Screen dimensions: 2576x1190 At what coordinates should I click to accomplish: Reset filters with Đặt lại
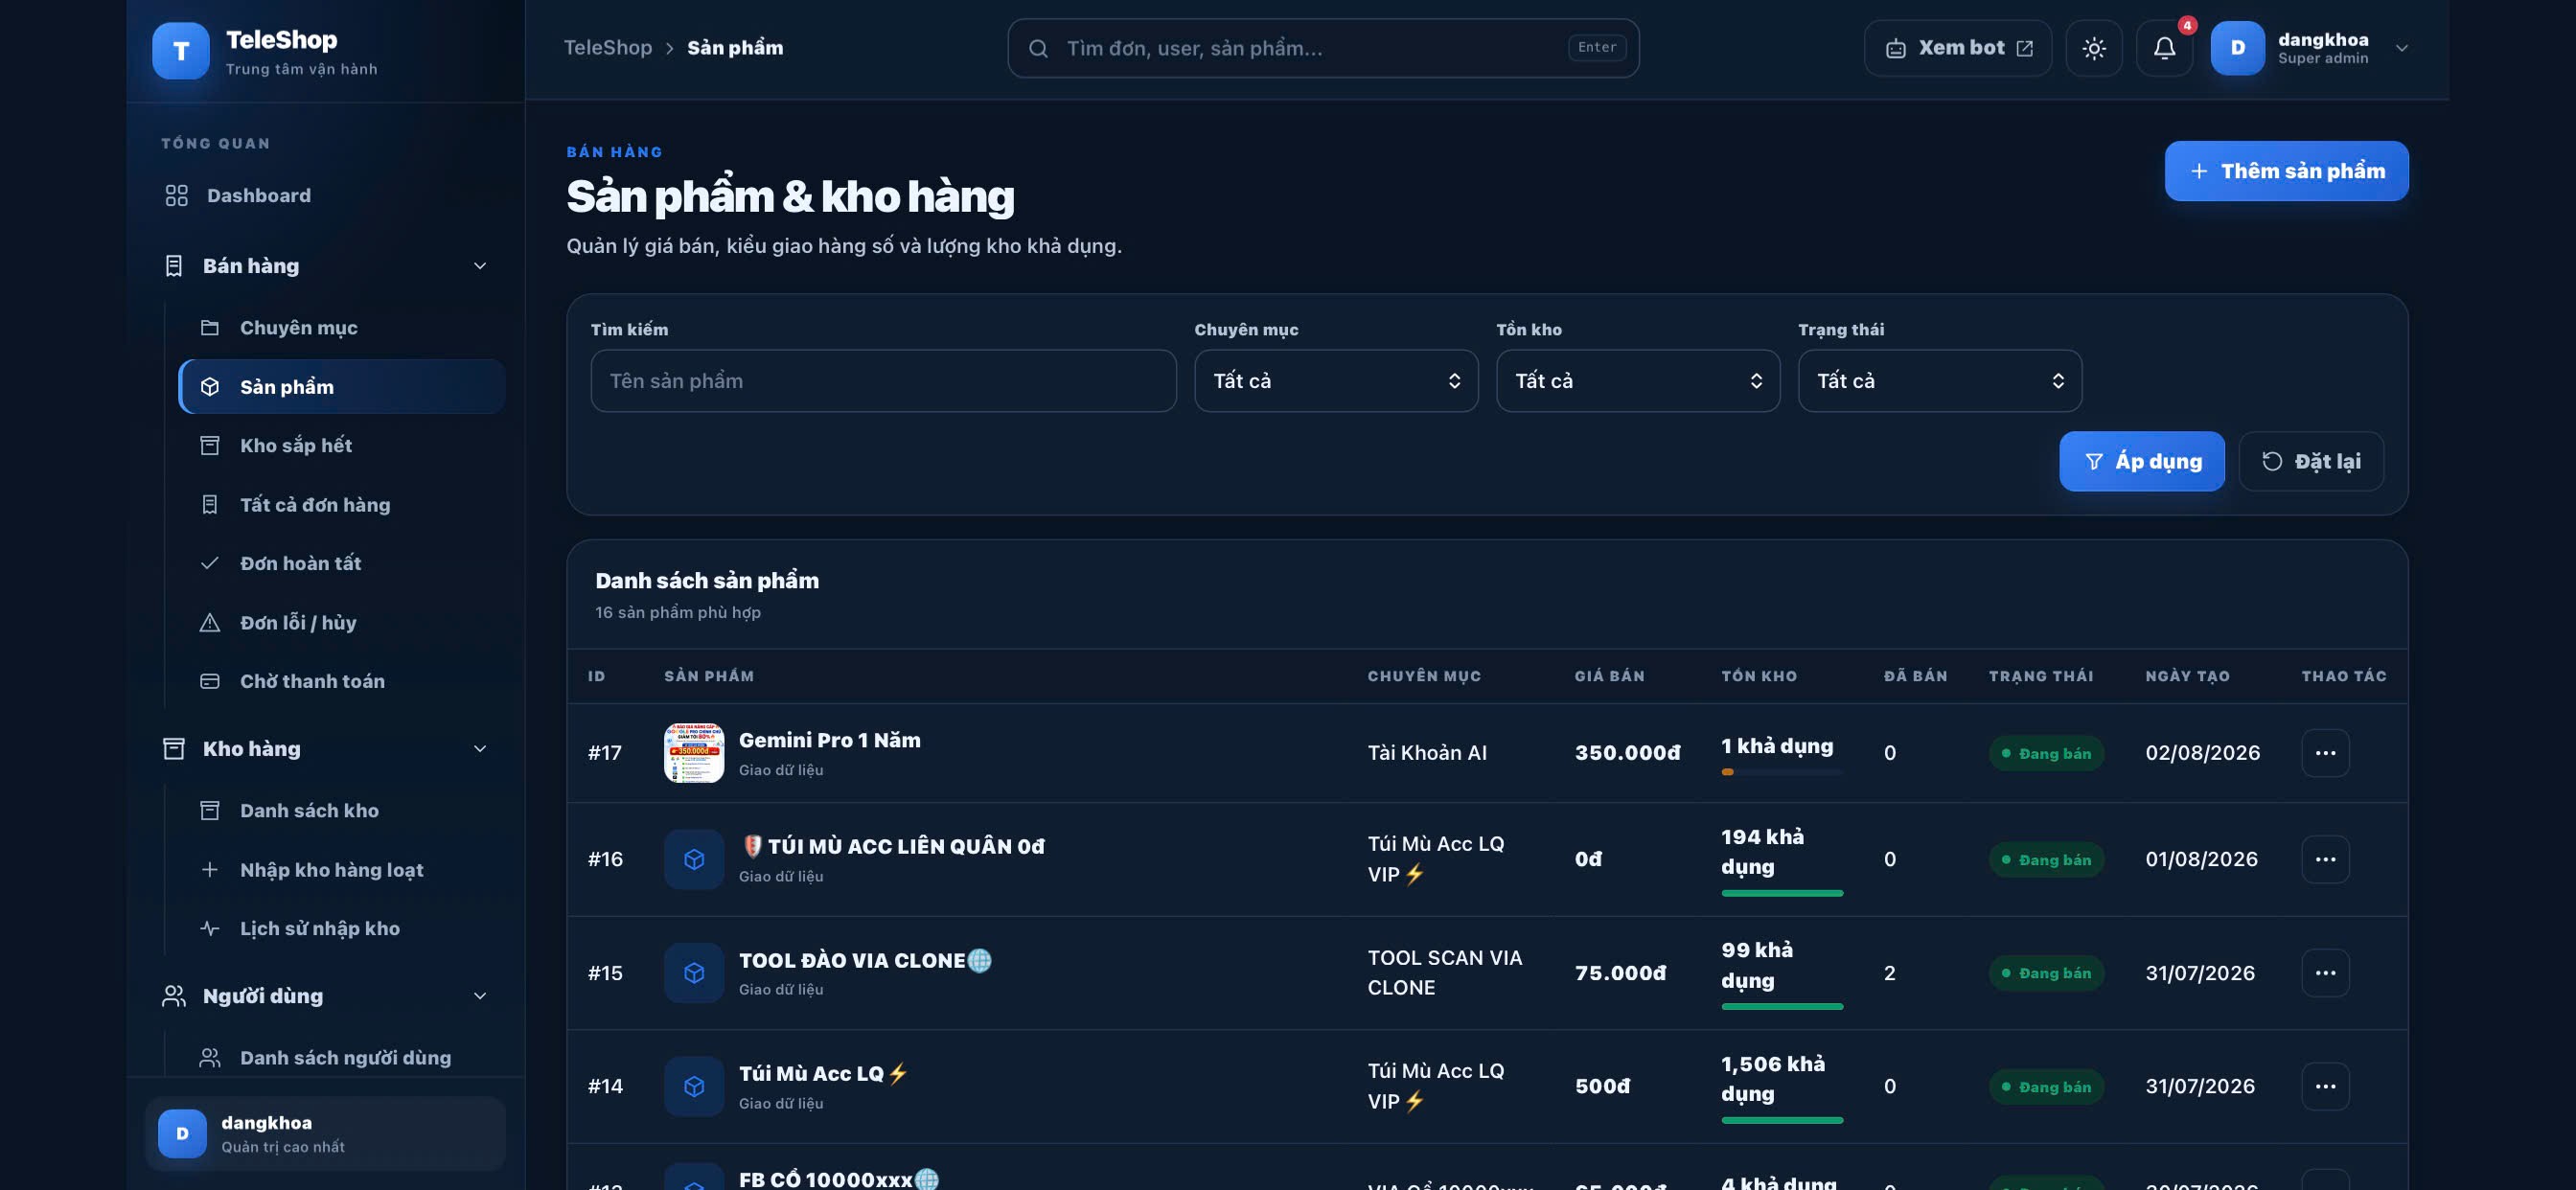2311,462
